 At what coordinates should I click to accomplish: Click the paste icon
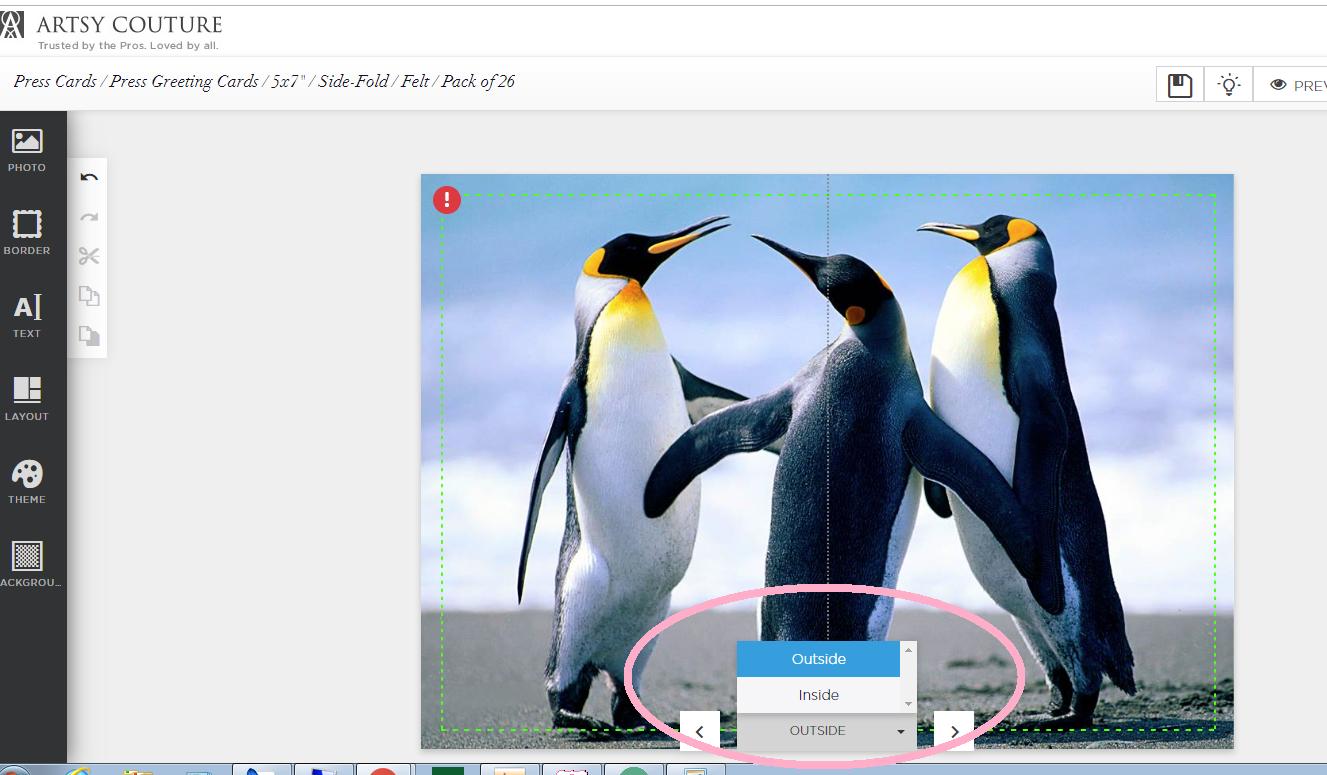(89, 336)
